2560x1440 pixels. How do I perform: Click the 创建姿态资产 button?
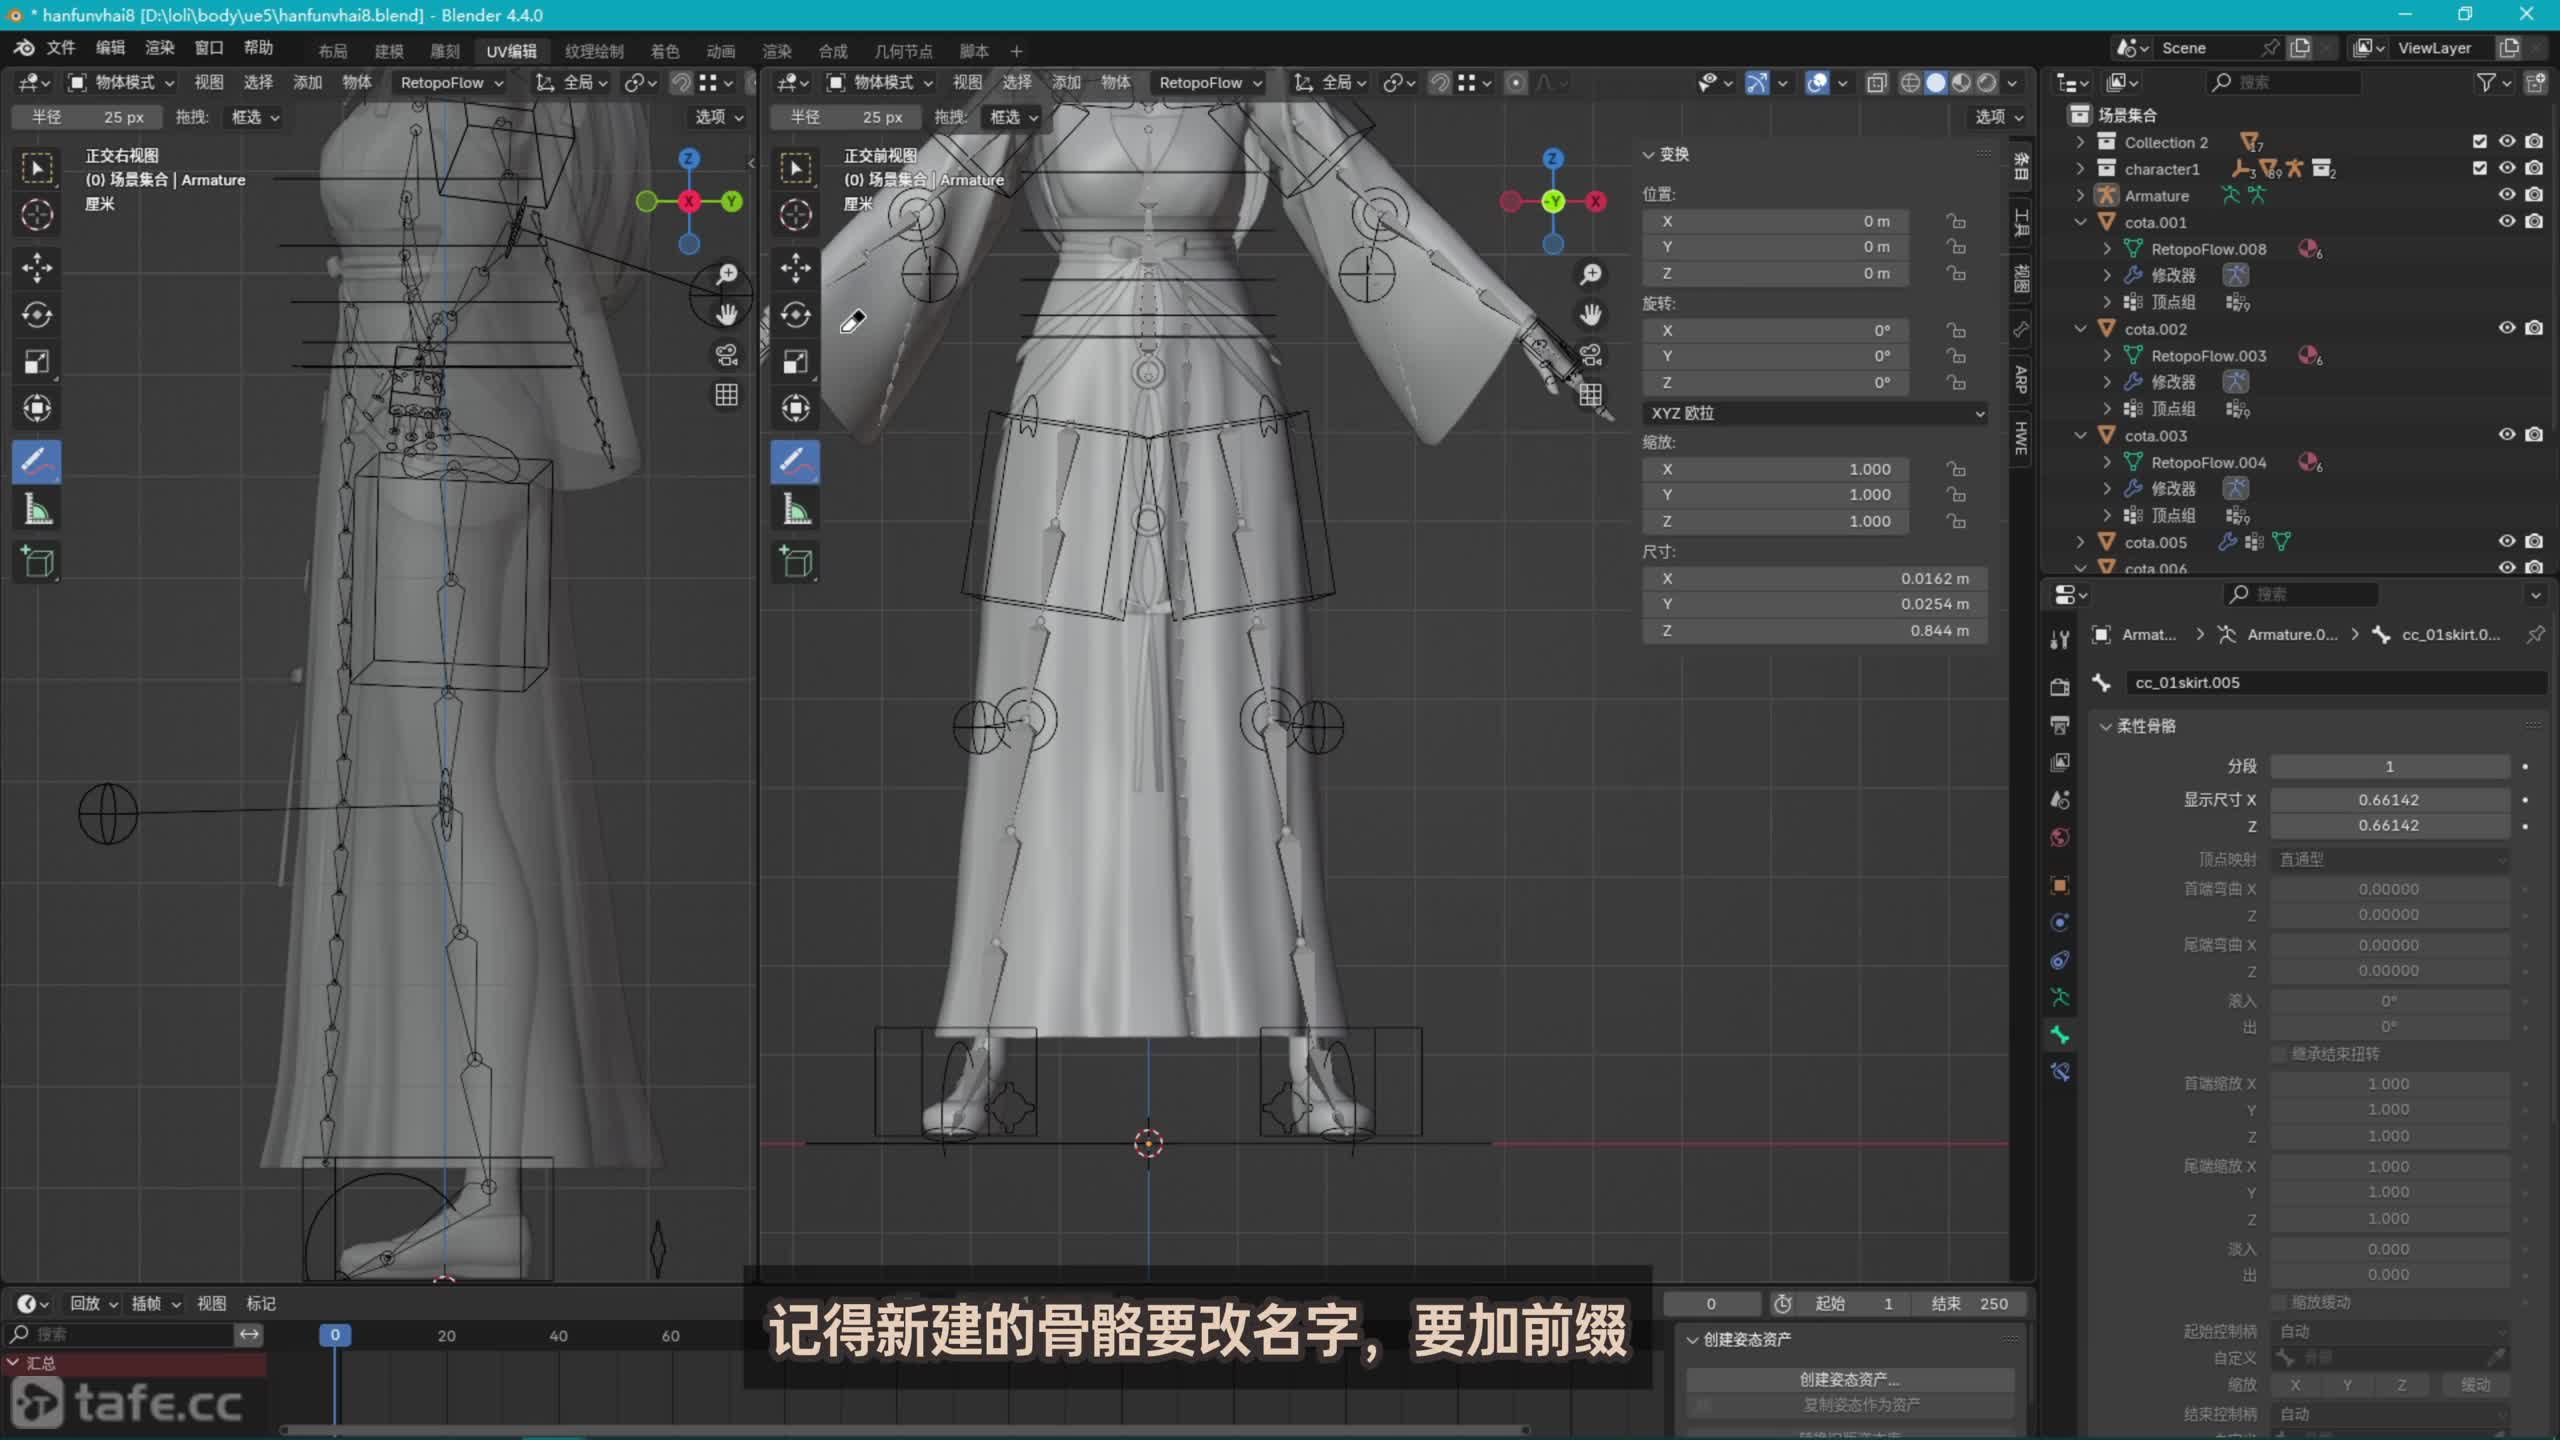point(1849,1379)
